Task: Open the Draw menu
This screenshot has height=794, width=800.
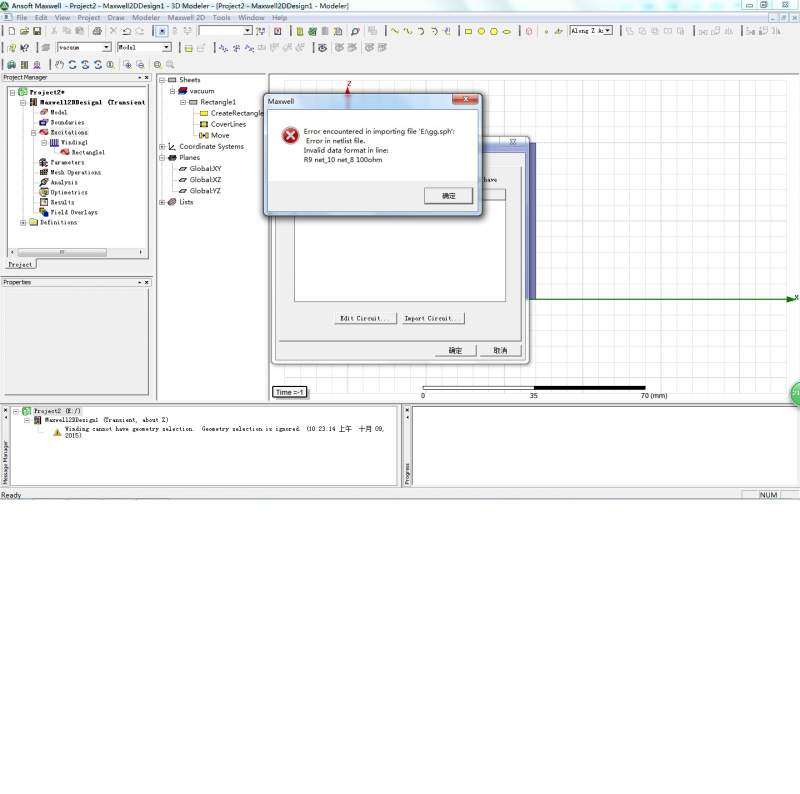Action: tap(116, 18)
